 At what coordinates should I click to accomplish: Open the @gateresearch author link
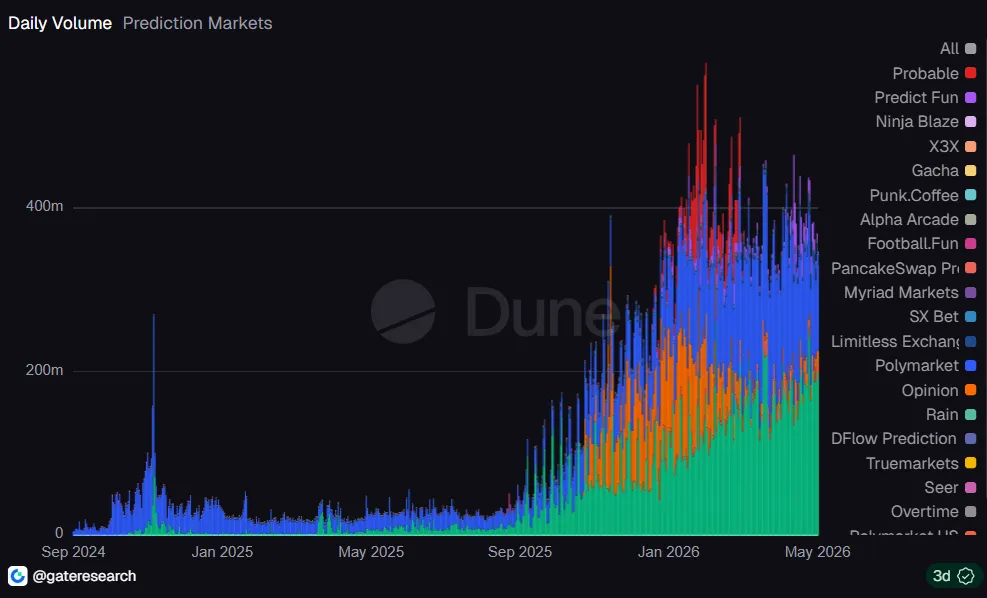(x=84, y=576)
